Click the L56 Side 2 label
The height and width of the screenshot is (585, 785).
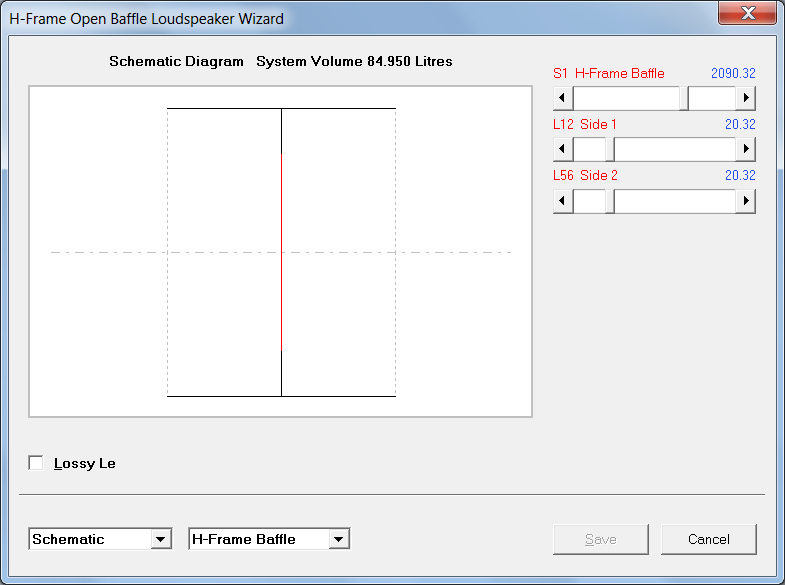(x=585, y=176)
